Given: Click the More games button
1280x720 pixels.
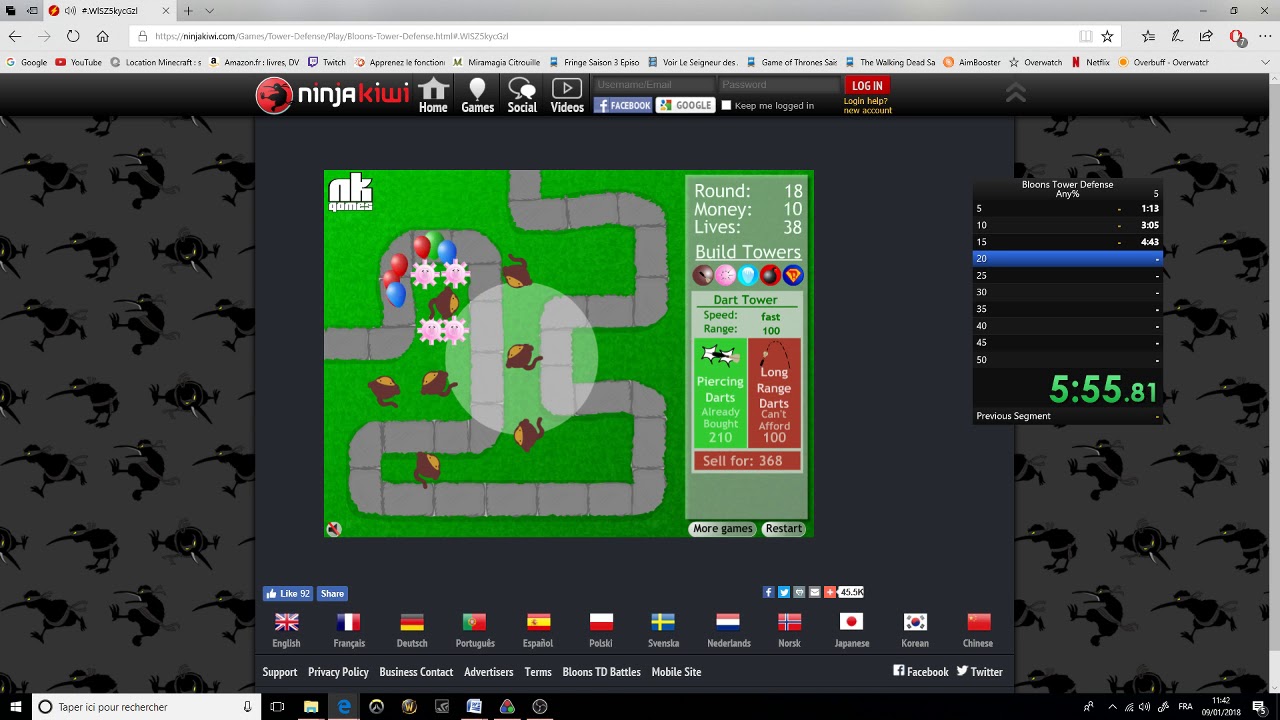Looking at the screenshot, I should pos(722,528).
